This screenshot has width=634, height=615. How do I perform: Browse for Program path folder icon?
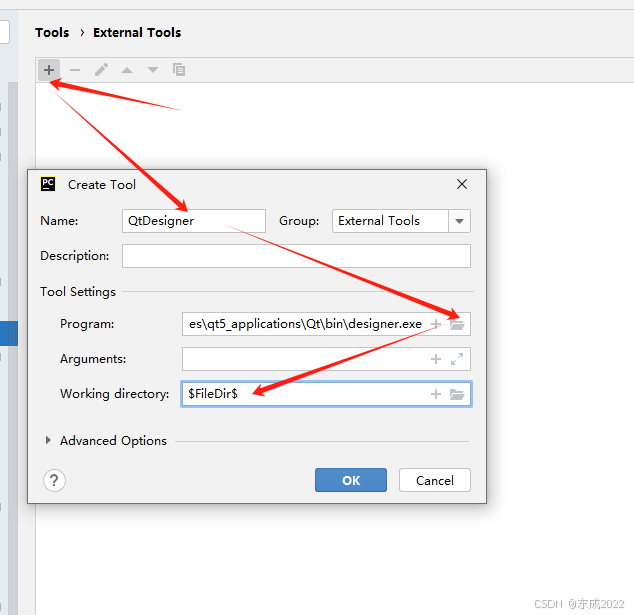tap(457, 324)
